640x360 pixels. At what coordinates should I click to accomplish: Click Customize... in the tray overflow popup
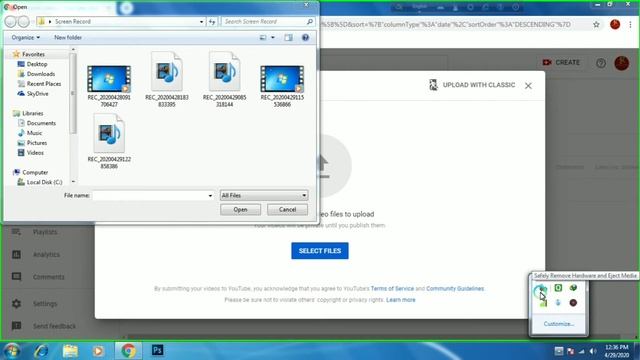[x=558, y=324]
